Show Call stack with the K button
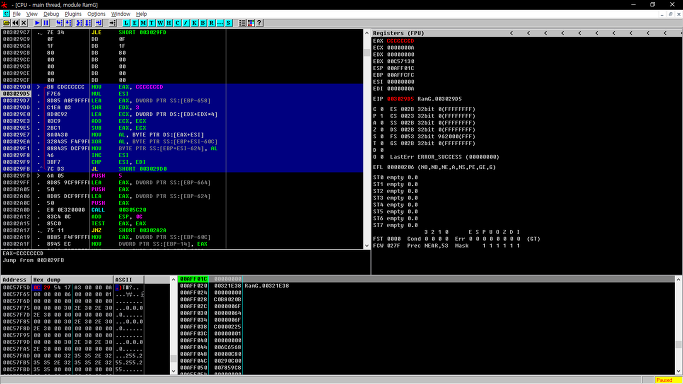The width and height of the screenshot is (683, 384). point(194,23)
